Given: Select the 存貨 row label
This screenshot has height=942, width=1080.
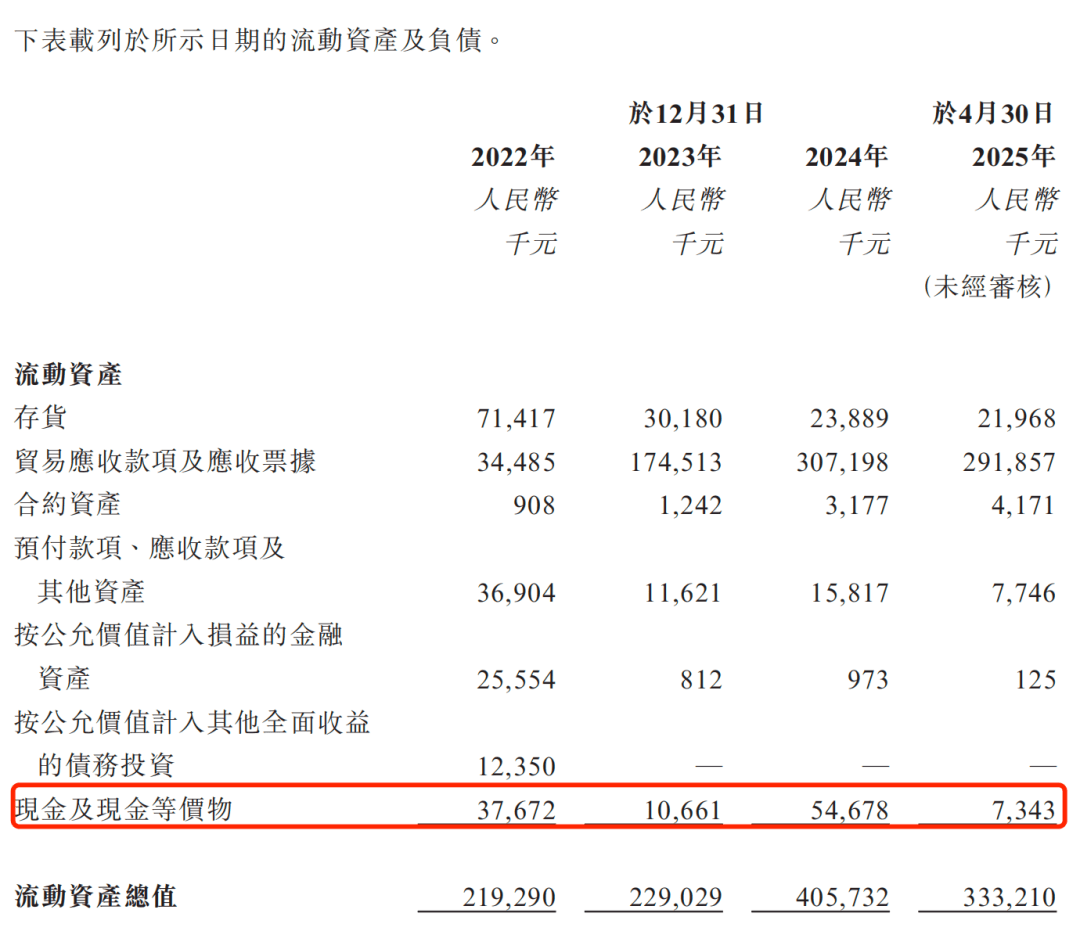Looking at the screenshot, I should coord(41,418).
